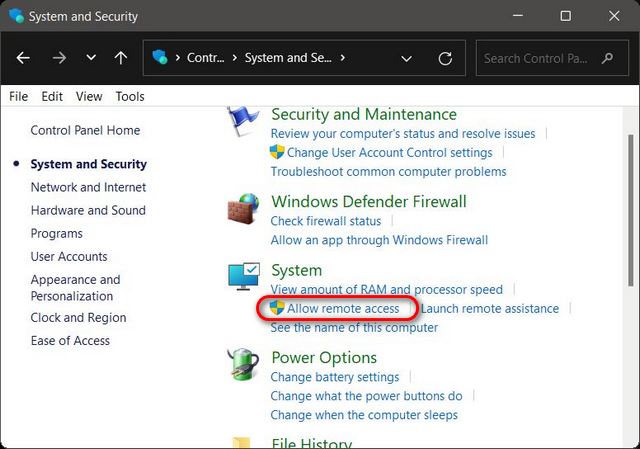Click the vertical scrollbar on the right
640x449 pixels.
tap(629, 200)
